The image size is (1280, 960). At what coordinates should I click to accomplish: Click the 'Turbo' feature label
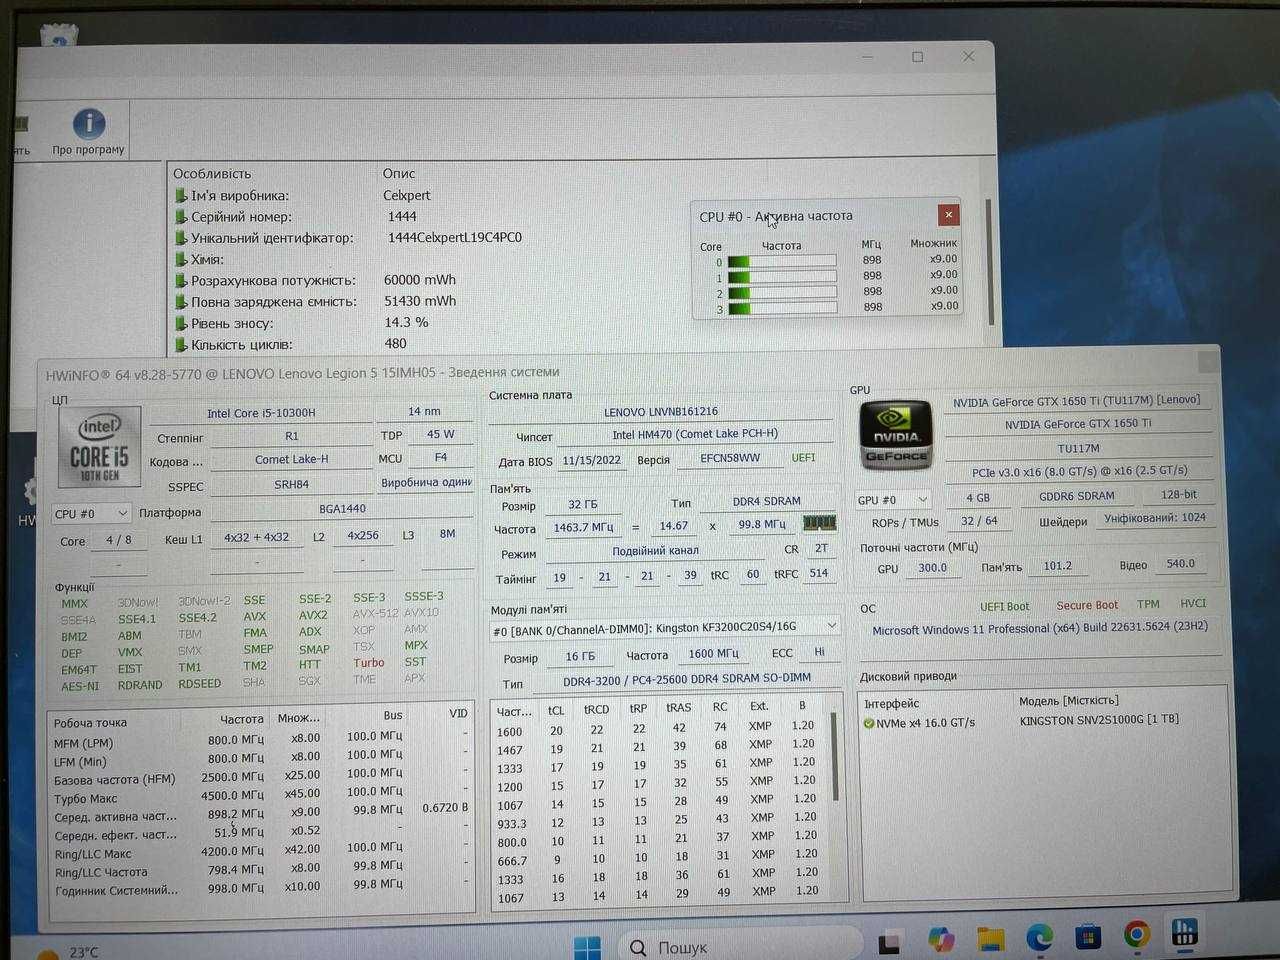(x=368, y=662)
